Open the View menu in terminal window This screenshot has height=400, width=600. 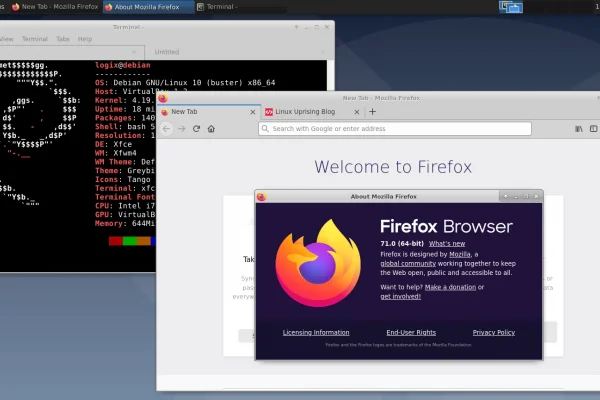(6, 39)
